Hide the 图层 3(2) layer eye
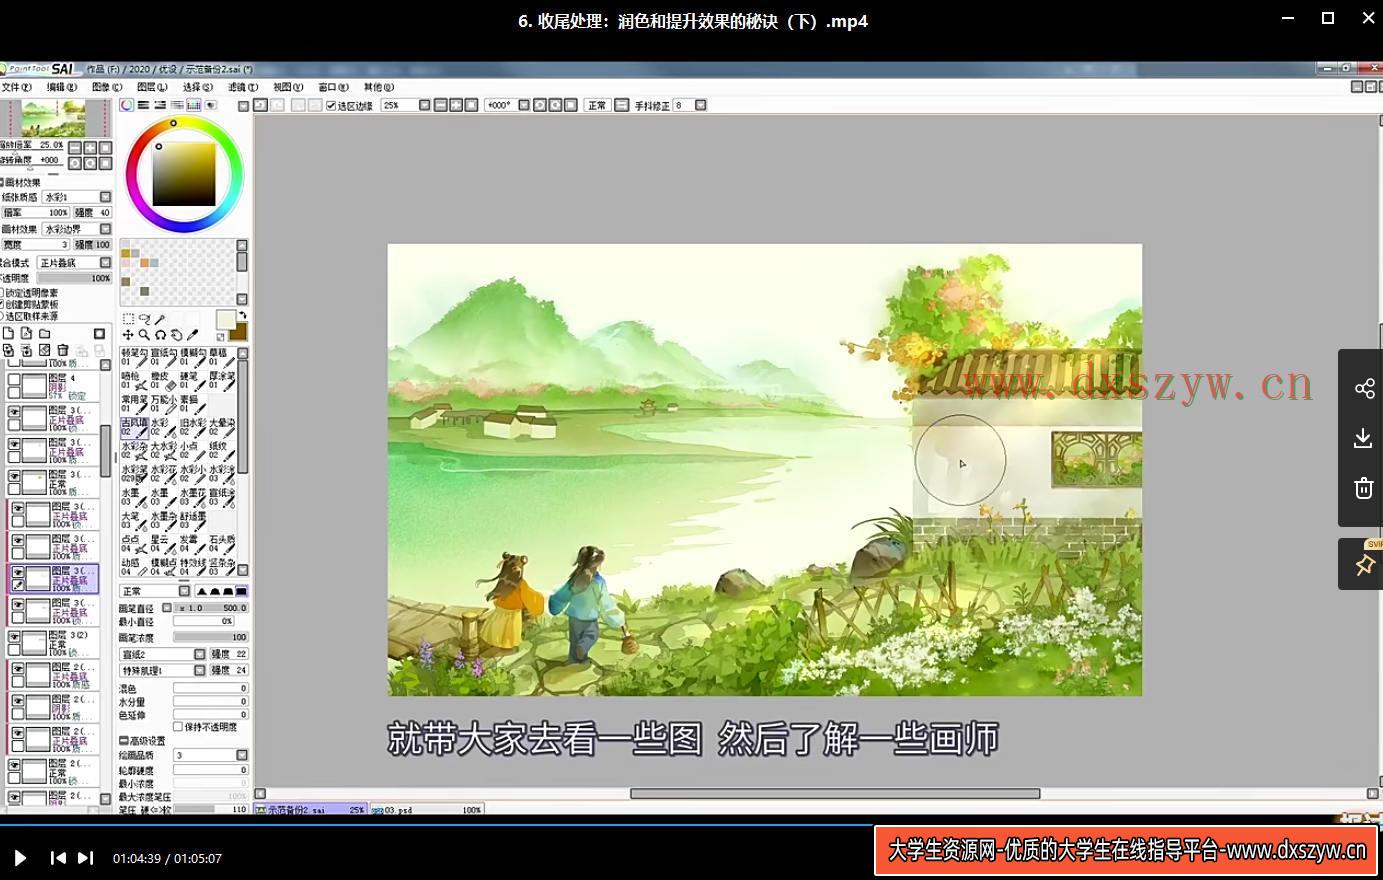This screenshot has width=1383, height=880. click(14, 636)
